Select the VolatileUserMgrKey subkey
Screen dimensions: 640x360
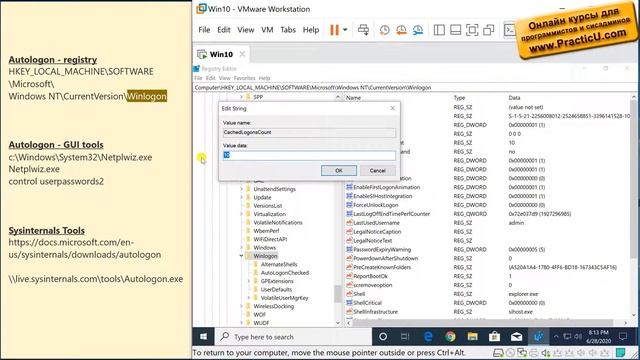pyautogui.click(x=284, y=298)
